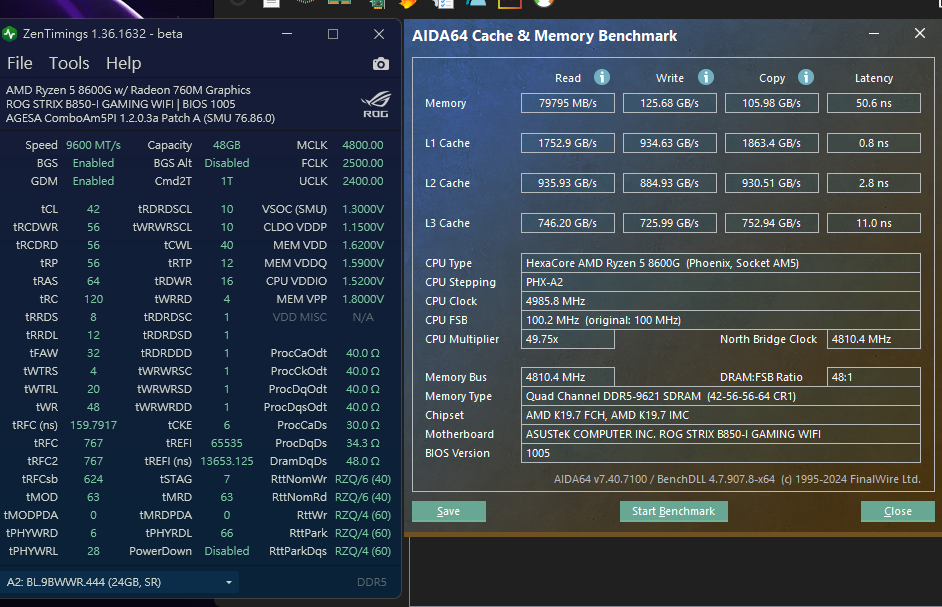Click the Save button in AIDA64
The height and width of the screenshot is (607, 942).
pos(449,511)
